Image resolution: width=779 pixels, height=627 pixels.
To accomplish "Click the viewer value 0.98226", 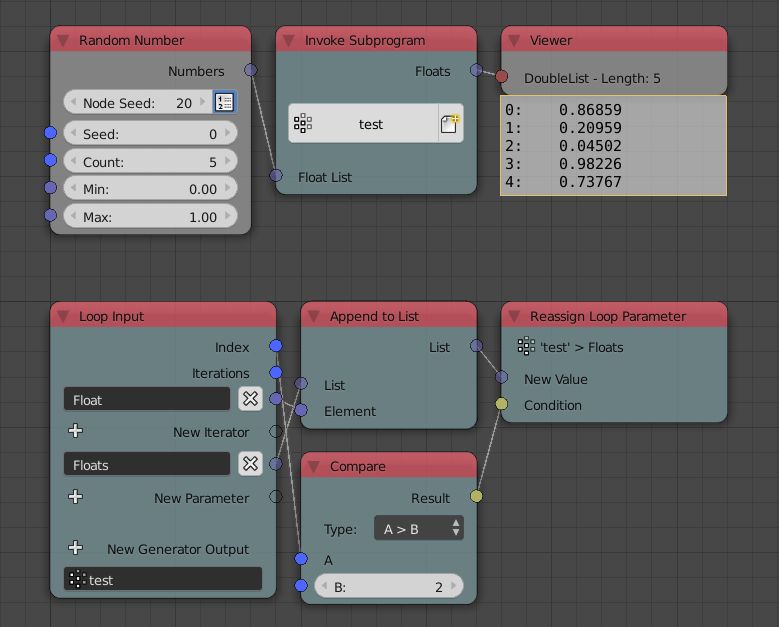I will coord(590,164).
